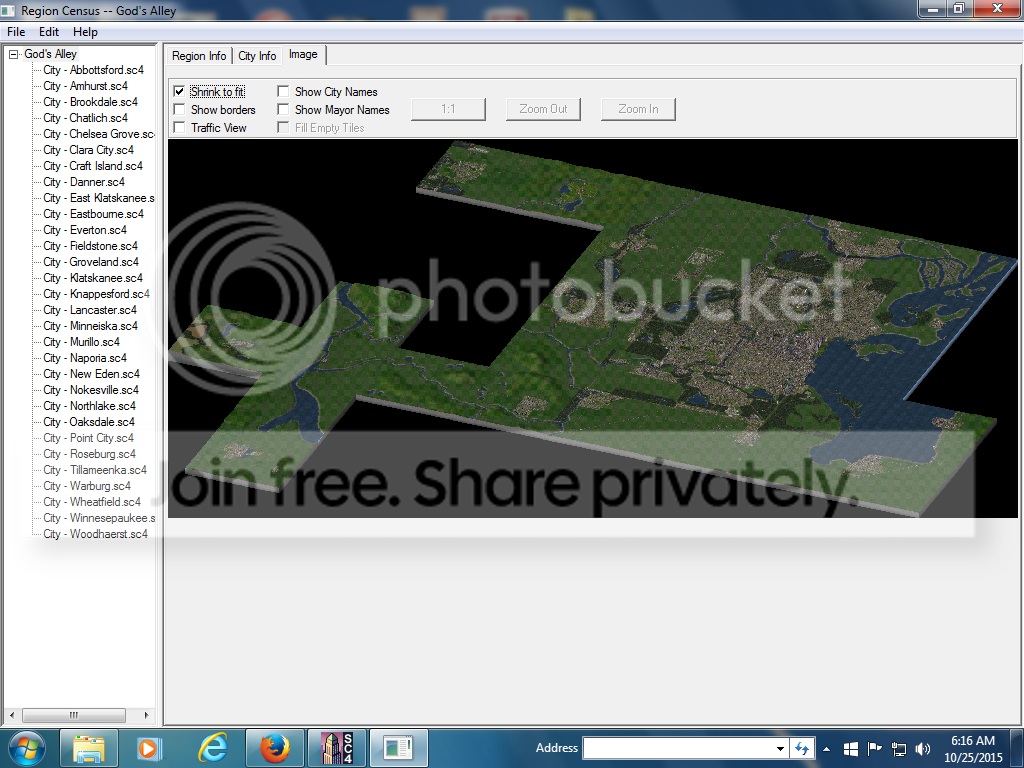Select City - Knappesford.sc4
The height and width of the screenshot is (768, 1024).
pos(97,294)
